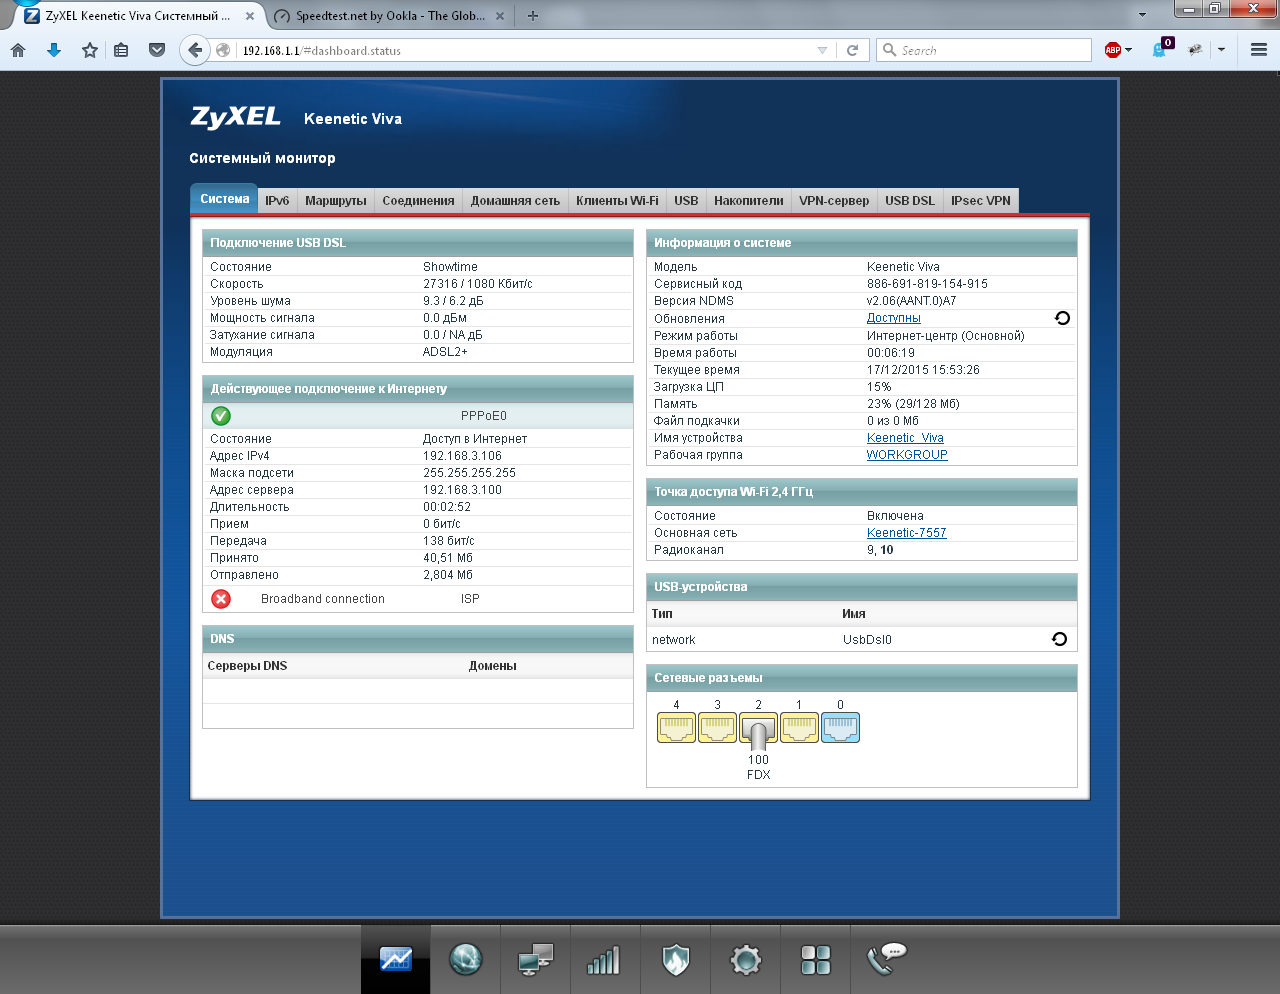
Task: Click the Доступны updates link
Action: click(x=894, y=318)
